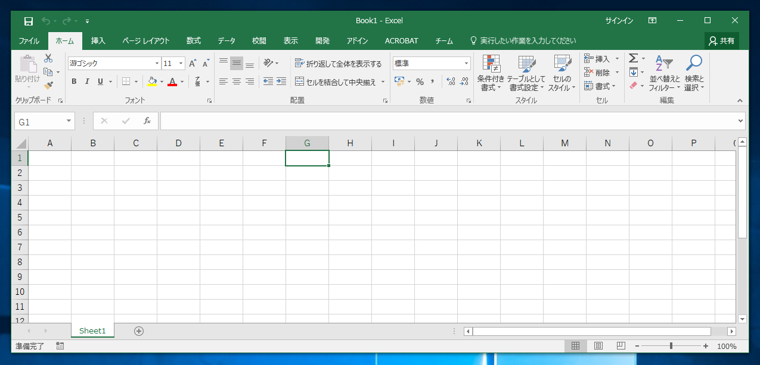The height and width of the screenshot is (365, 760).
Task: Switch to the Insert (挿入) tab
Action: click(98, 41)
